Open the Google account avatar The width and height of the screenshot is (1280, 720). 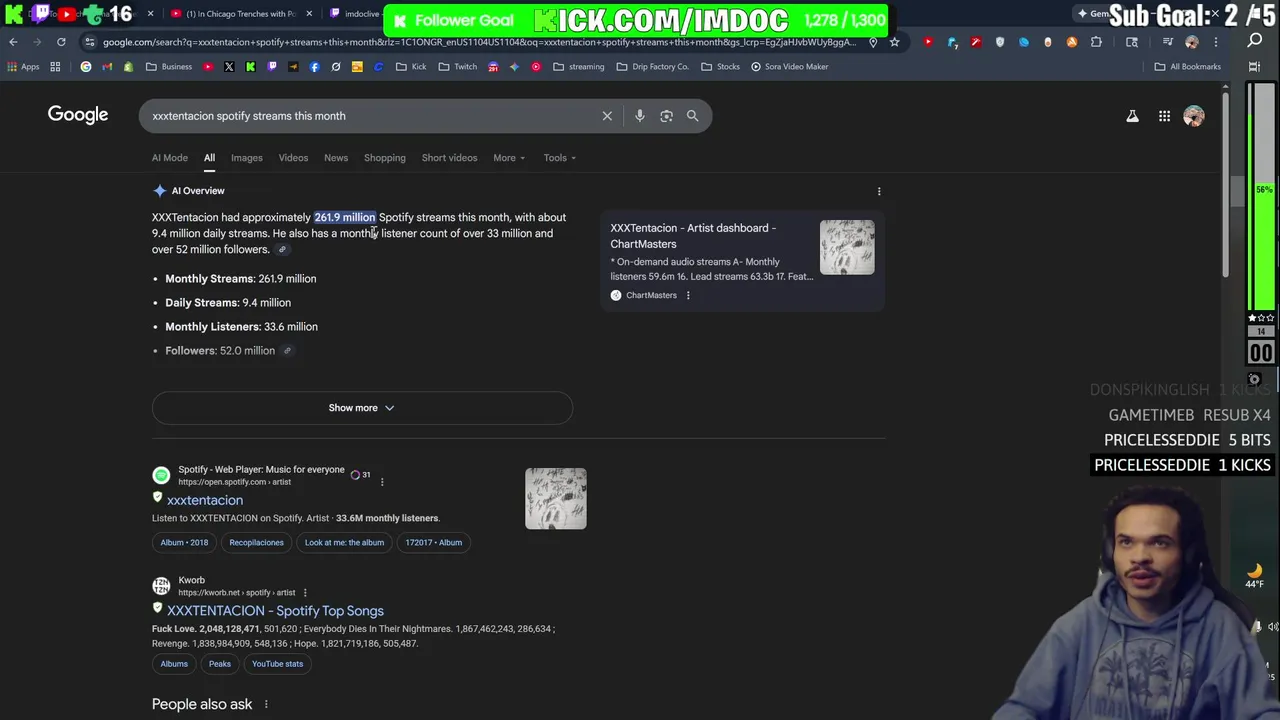pyautogui.click(x=1193, y=116)
